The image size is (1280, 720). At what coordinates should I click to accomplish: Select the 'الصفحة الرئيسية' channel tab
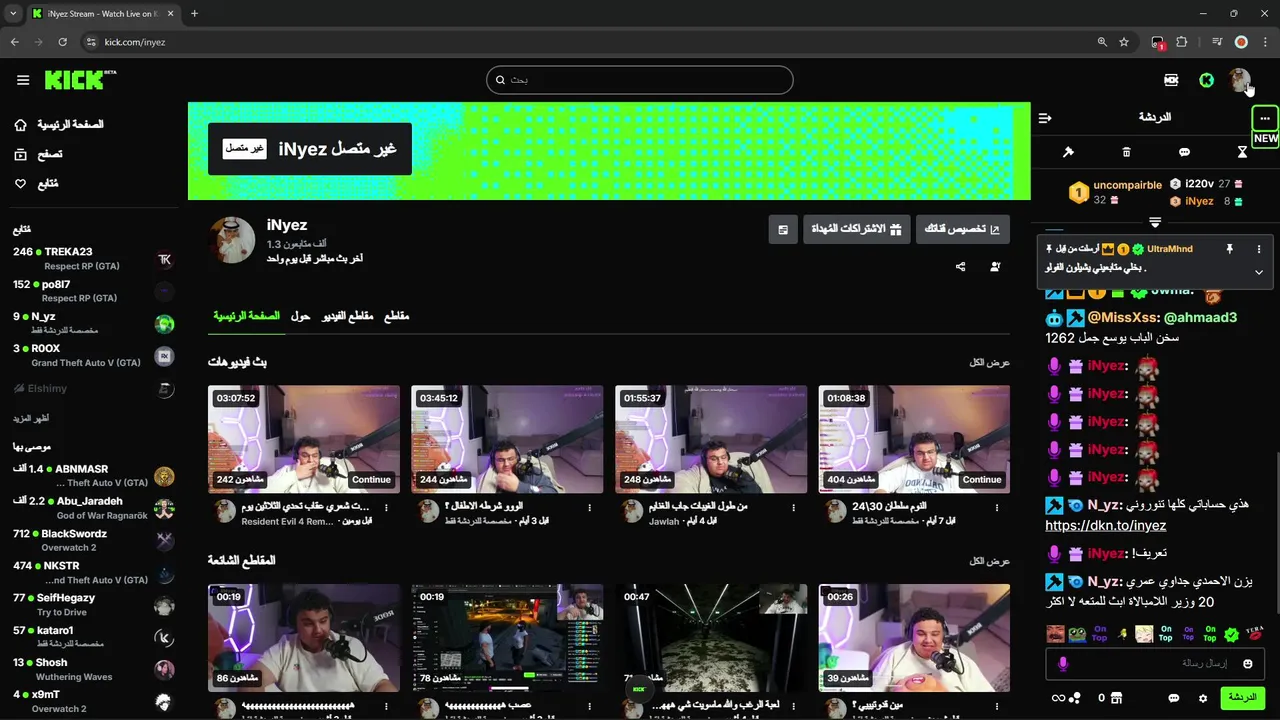tap(246, 316)
